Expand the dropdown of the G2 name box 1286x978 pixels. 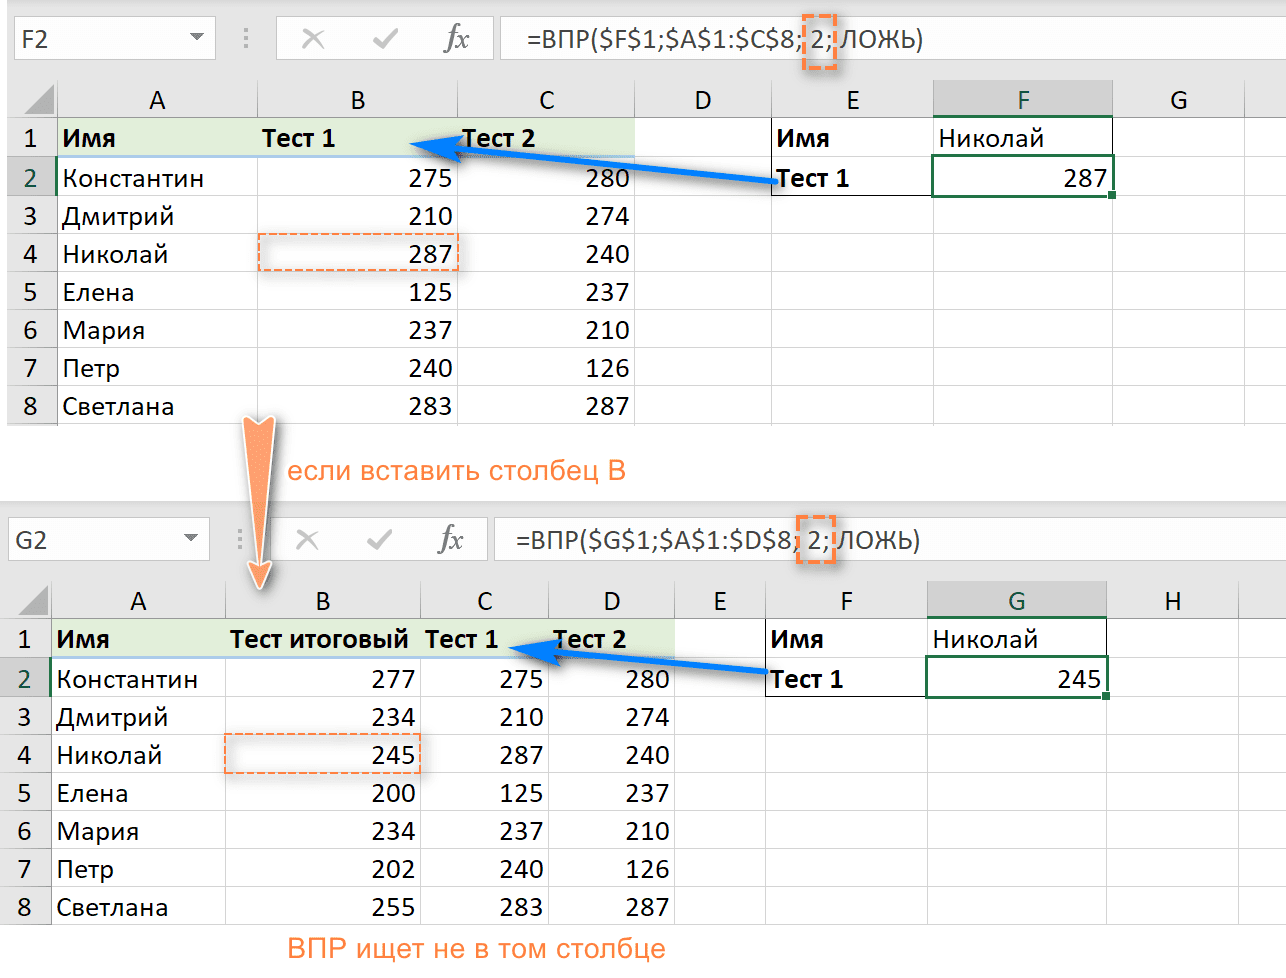tap(190, 539)
